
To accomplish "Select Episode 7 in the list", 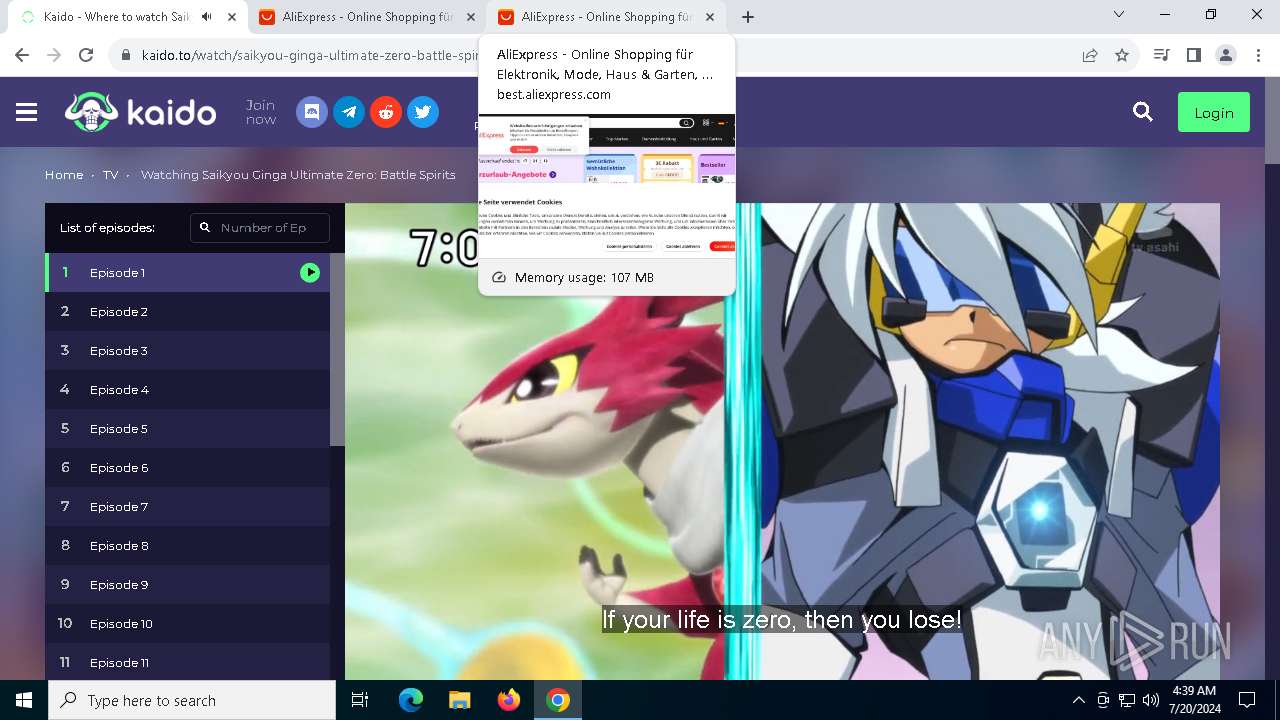I will coord(187,506).
